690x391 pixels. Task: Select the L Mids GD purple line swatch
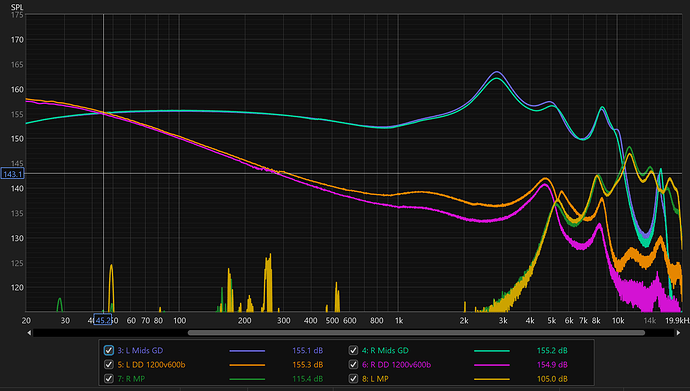pyautogui.click(x=247, y=351)
